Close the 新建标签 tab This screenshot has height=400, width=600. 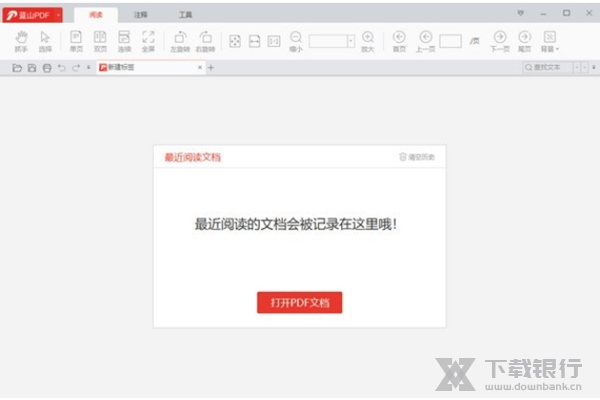point(200,67)
